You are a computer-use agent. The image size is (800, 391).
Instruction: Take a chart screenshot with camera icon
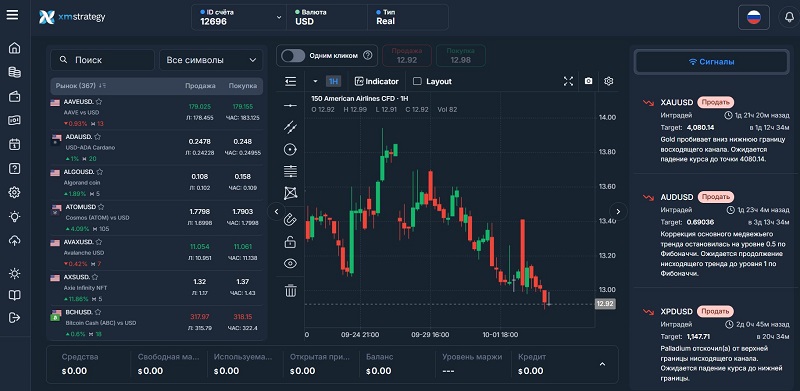coord(588,81)
